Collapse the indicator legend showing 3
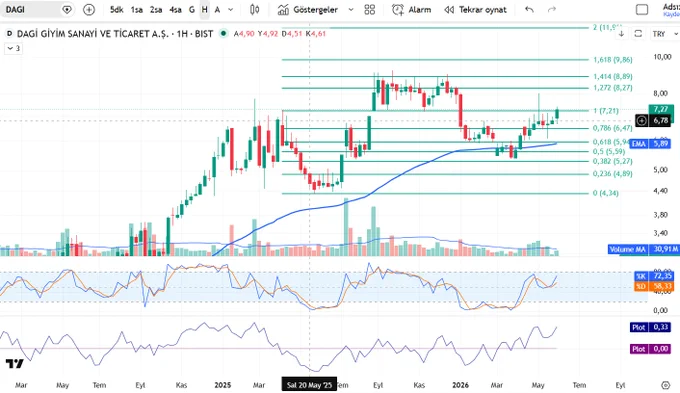The image size is (680, 393). (x=13, y=48)
